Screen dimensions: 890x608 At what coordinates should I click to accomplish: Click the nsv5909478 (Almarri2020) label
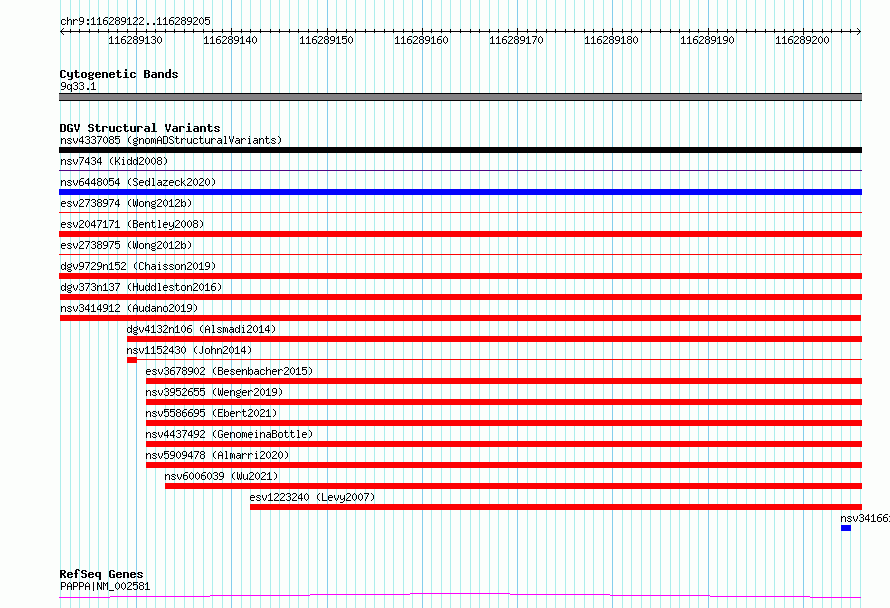pyautogui.click(x=217, y=455)
